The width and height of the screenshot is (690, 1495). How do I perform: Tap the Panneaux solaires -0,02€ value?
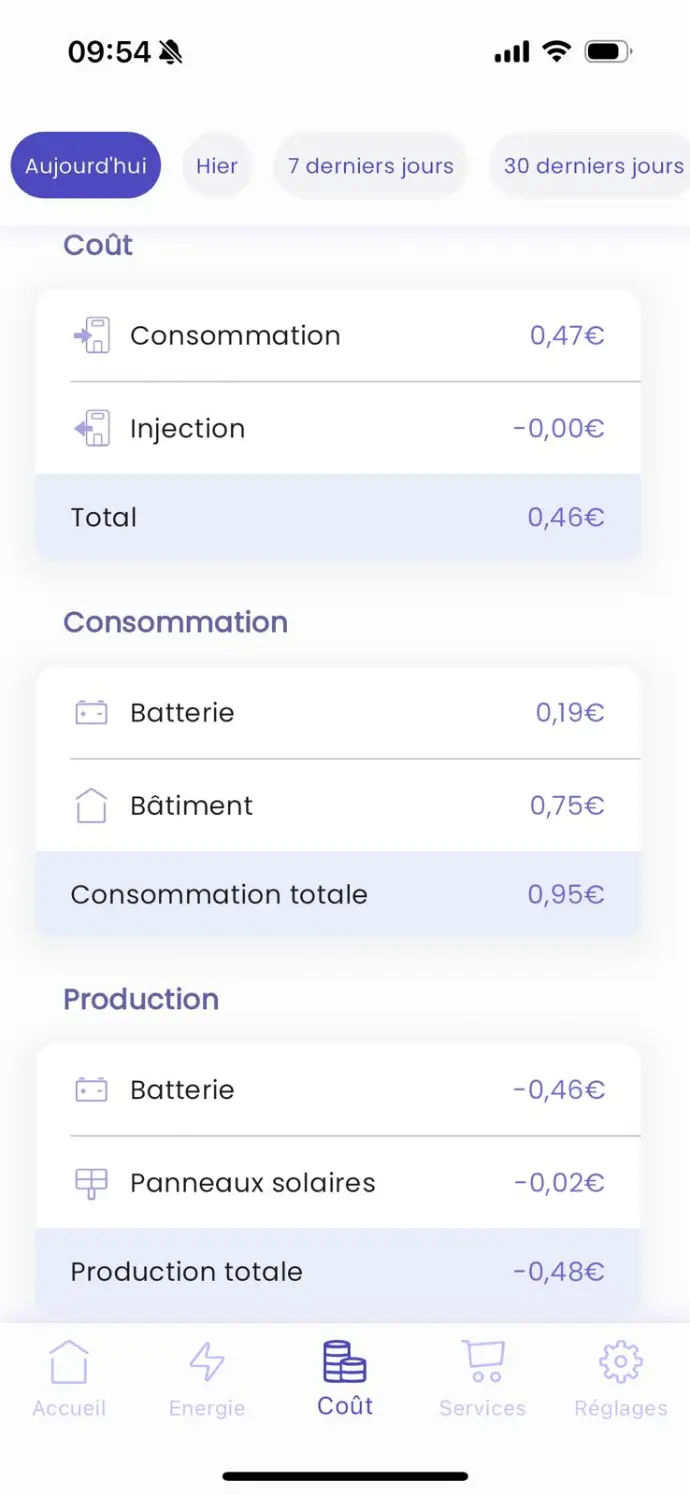pyautogui.click(x=559, y=1183)
